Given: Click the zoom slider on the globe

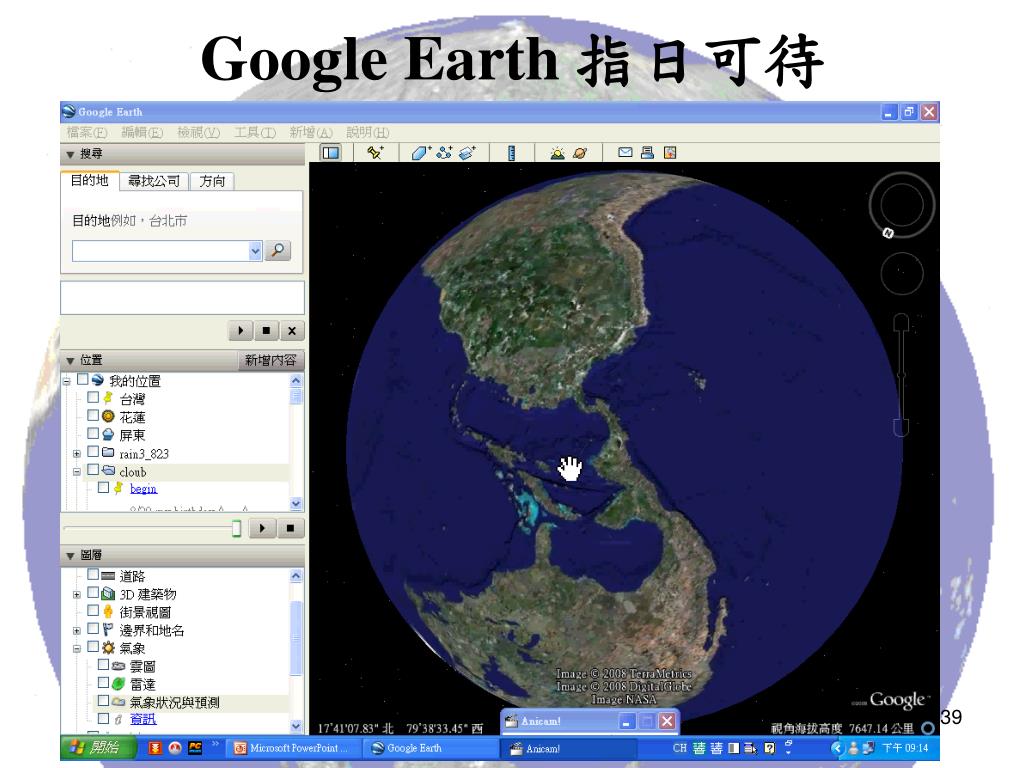Looking at the screenshot, I should 901,376.
